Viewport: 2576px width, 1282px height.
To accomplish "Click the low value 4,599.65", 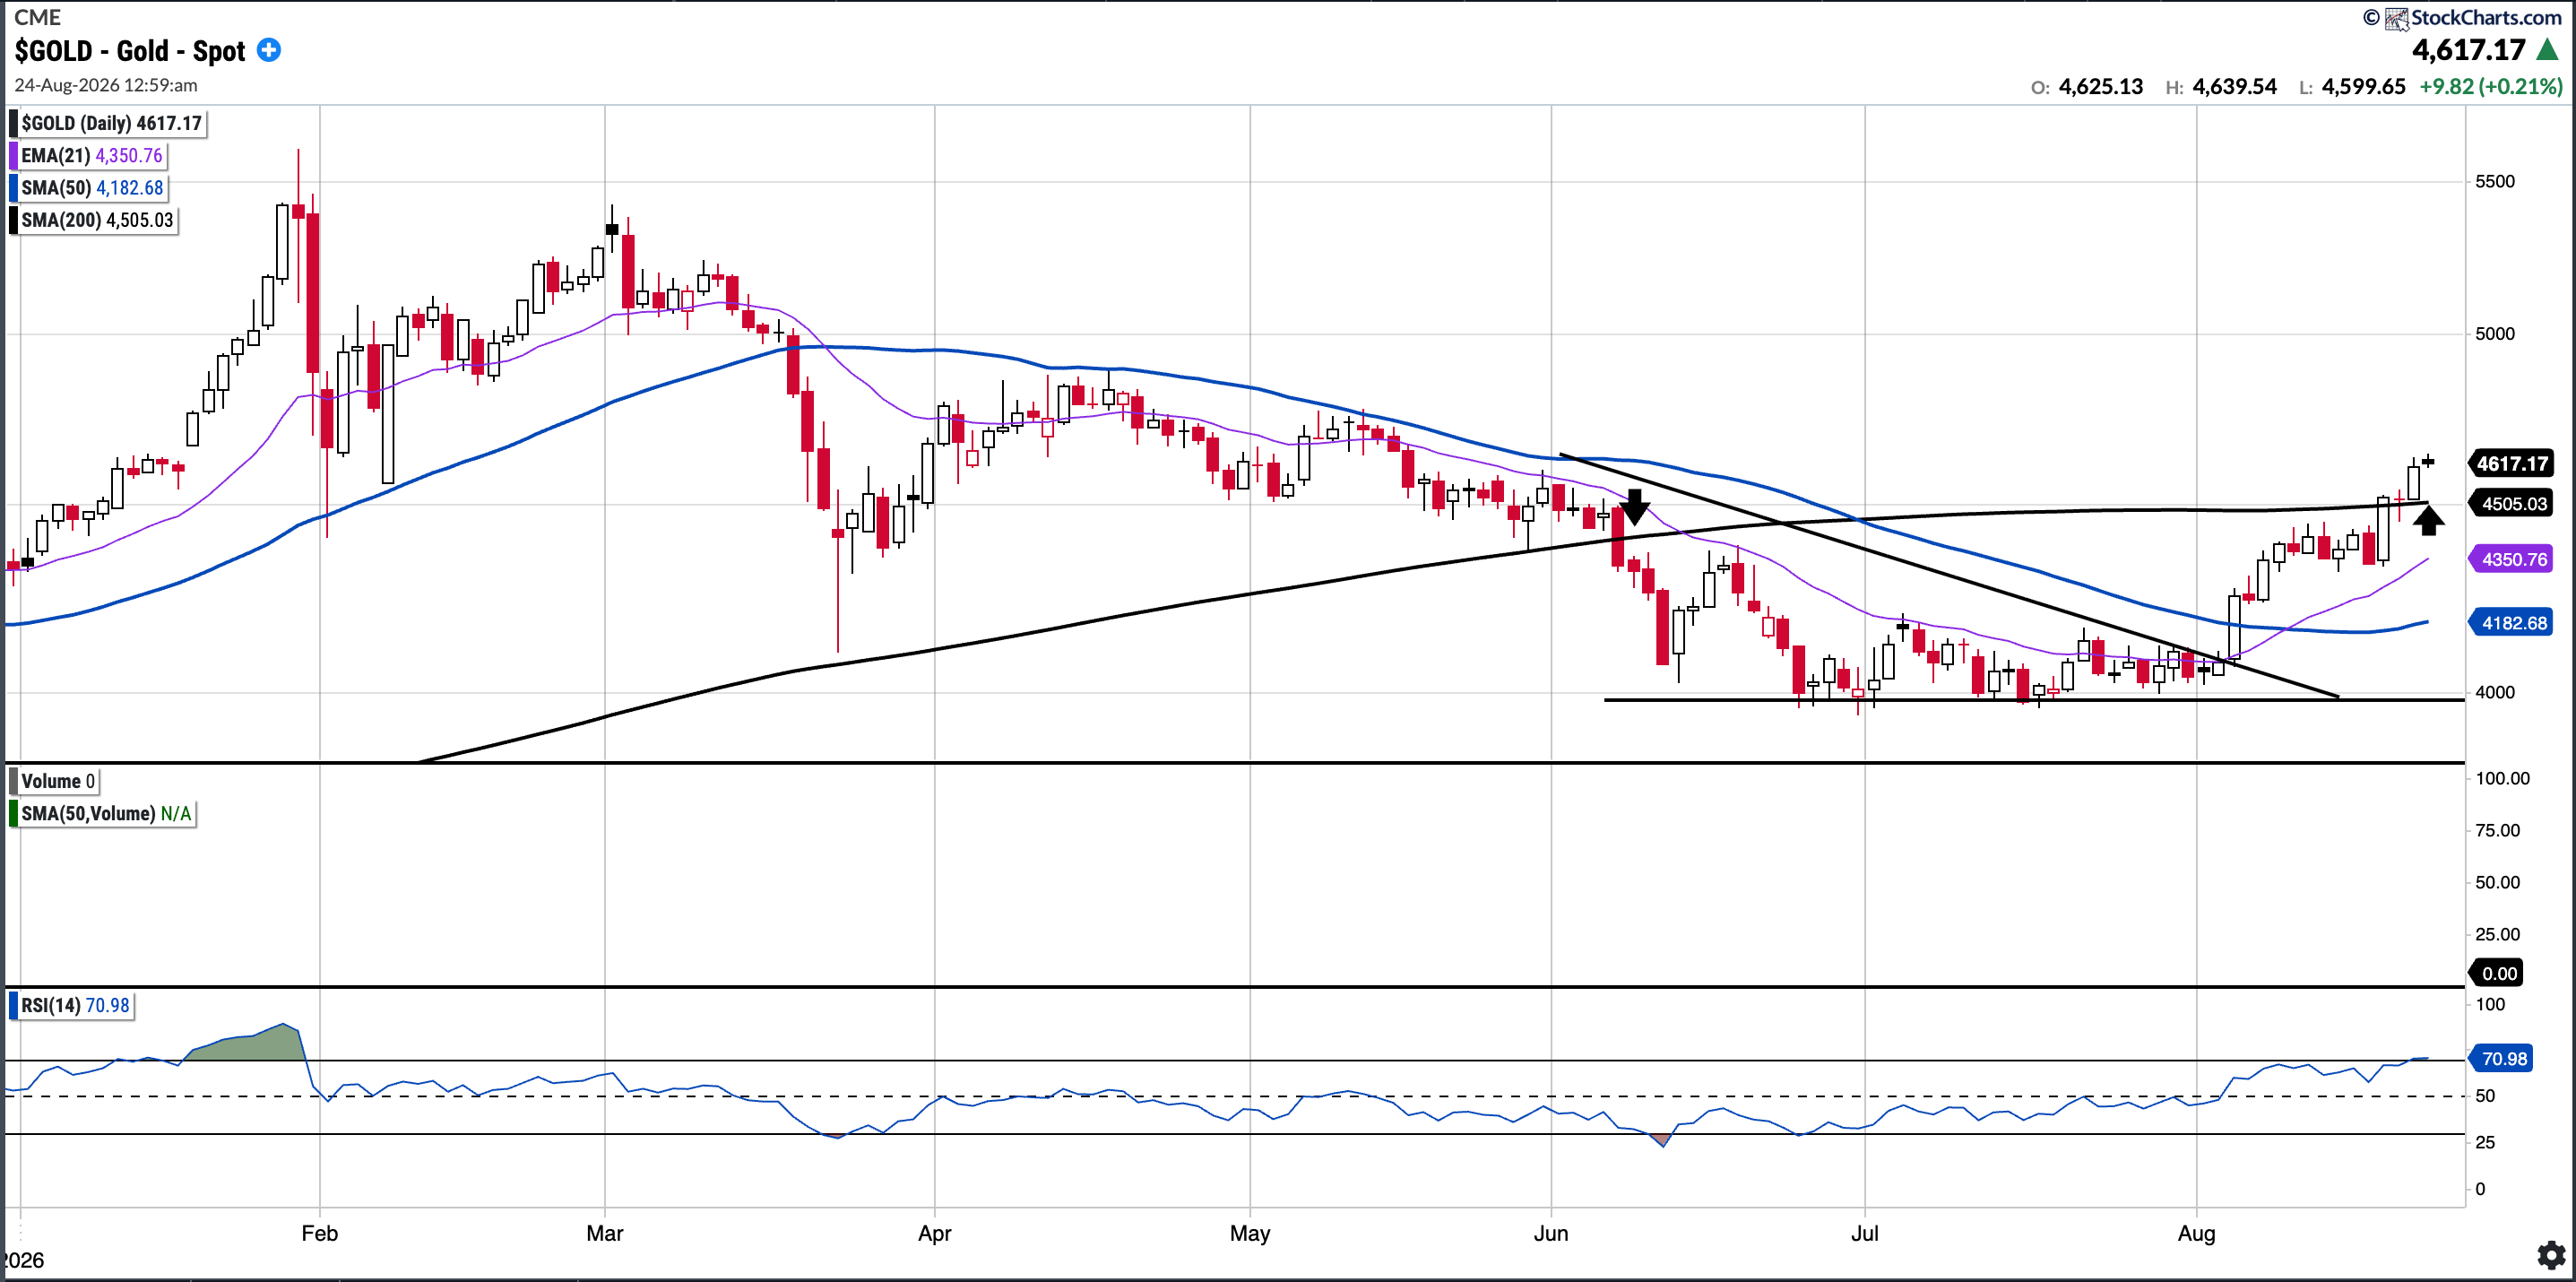I will coord(2363,87).
